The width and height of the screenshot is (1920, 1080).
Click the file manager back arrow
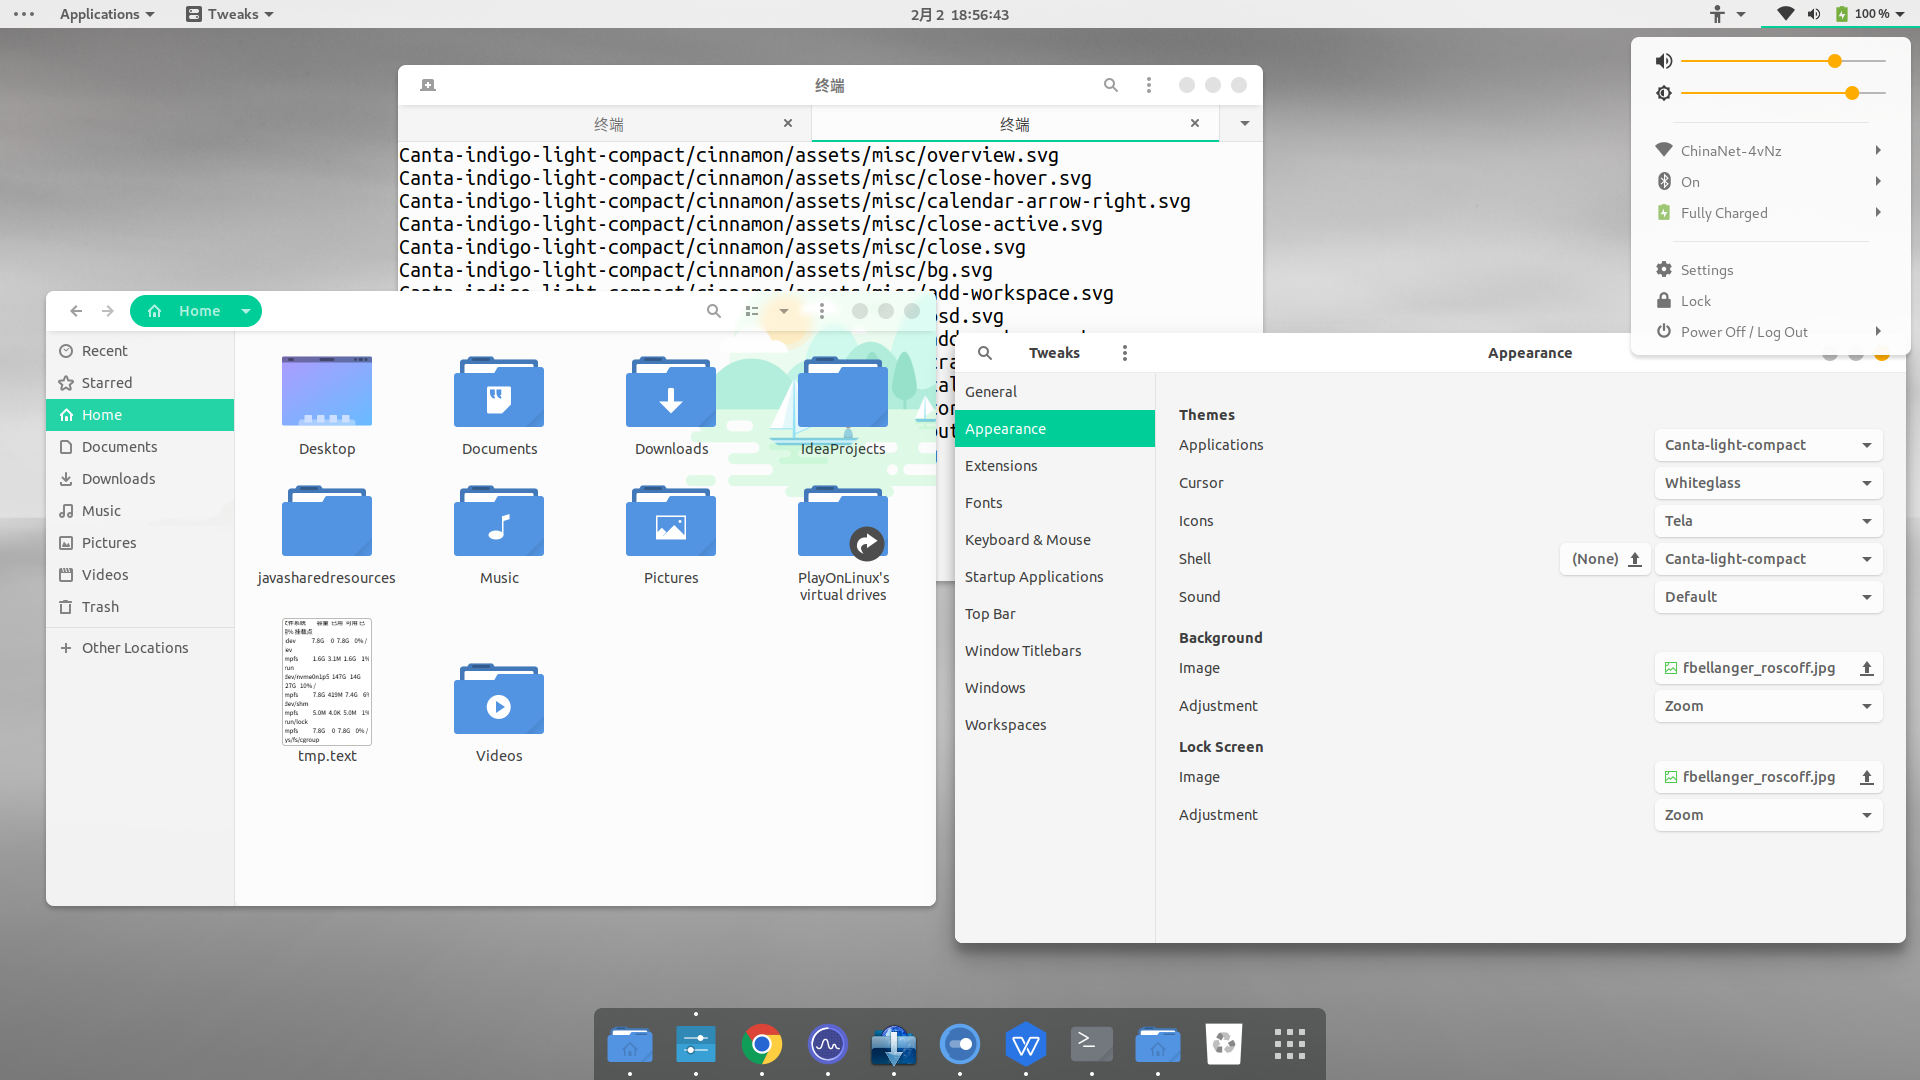76,311
